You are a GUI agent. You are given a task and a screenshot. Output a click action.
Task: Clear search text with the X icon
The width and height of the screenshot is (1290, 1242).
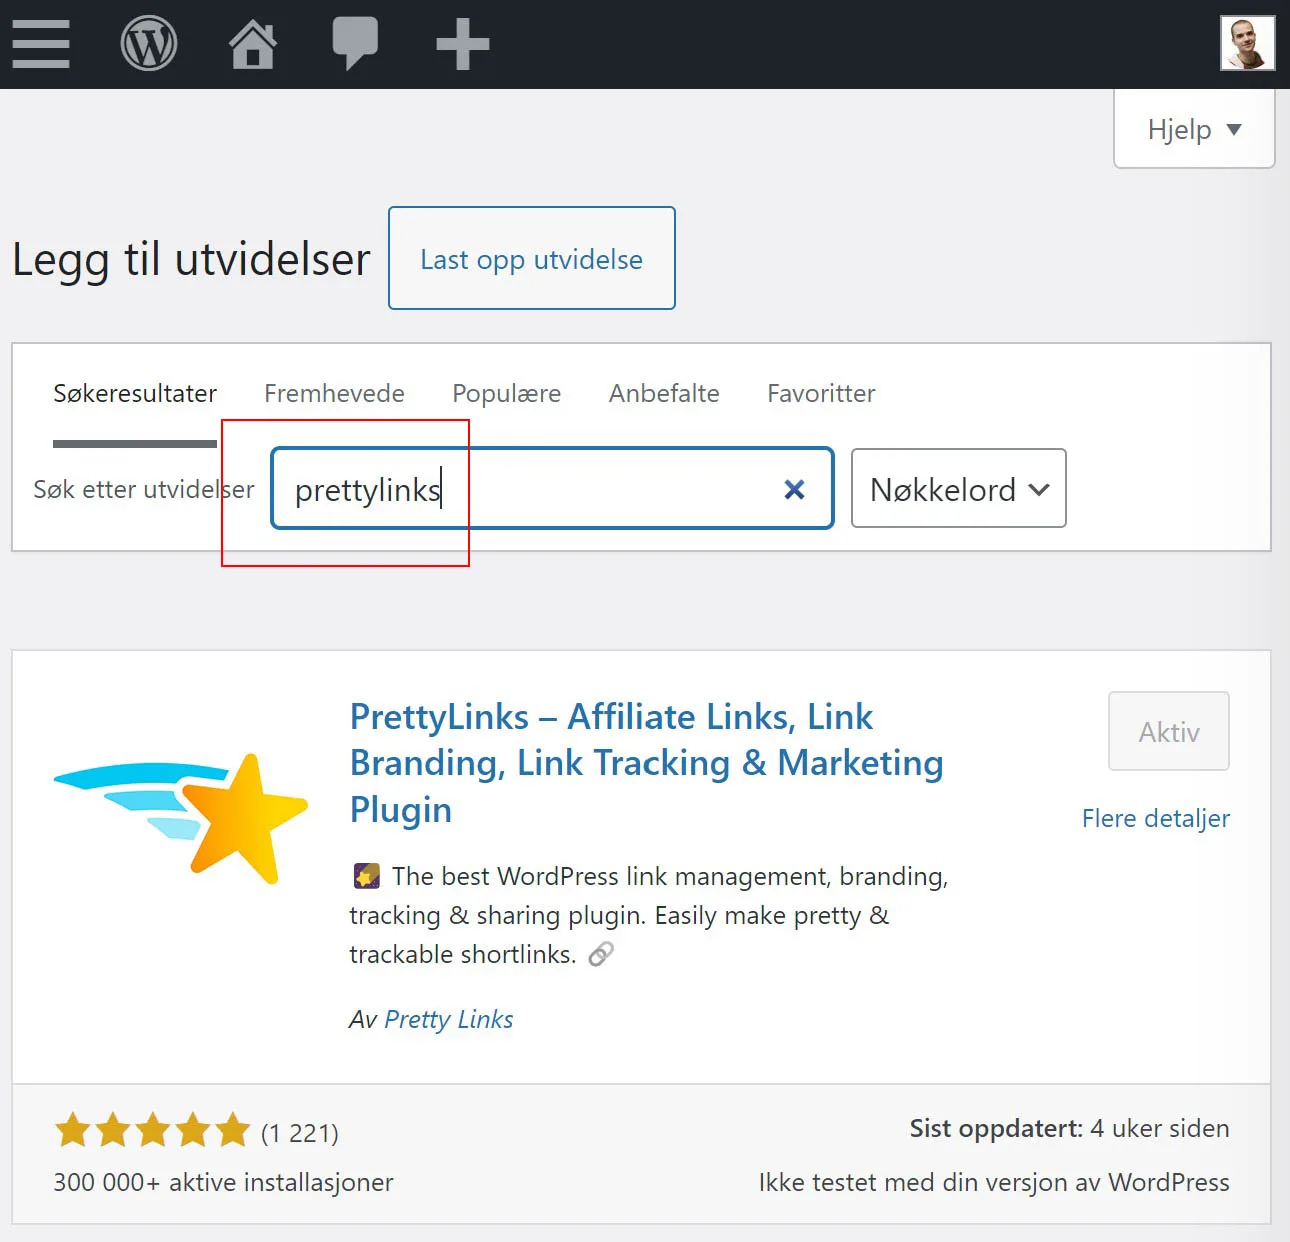(x=794, y=489)
